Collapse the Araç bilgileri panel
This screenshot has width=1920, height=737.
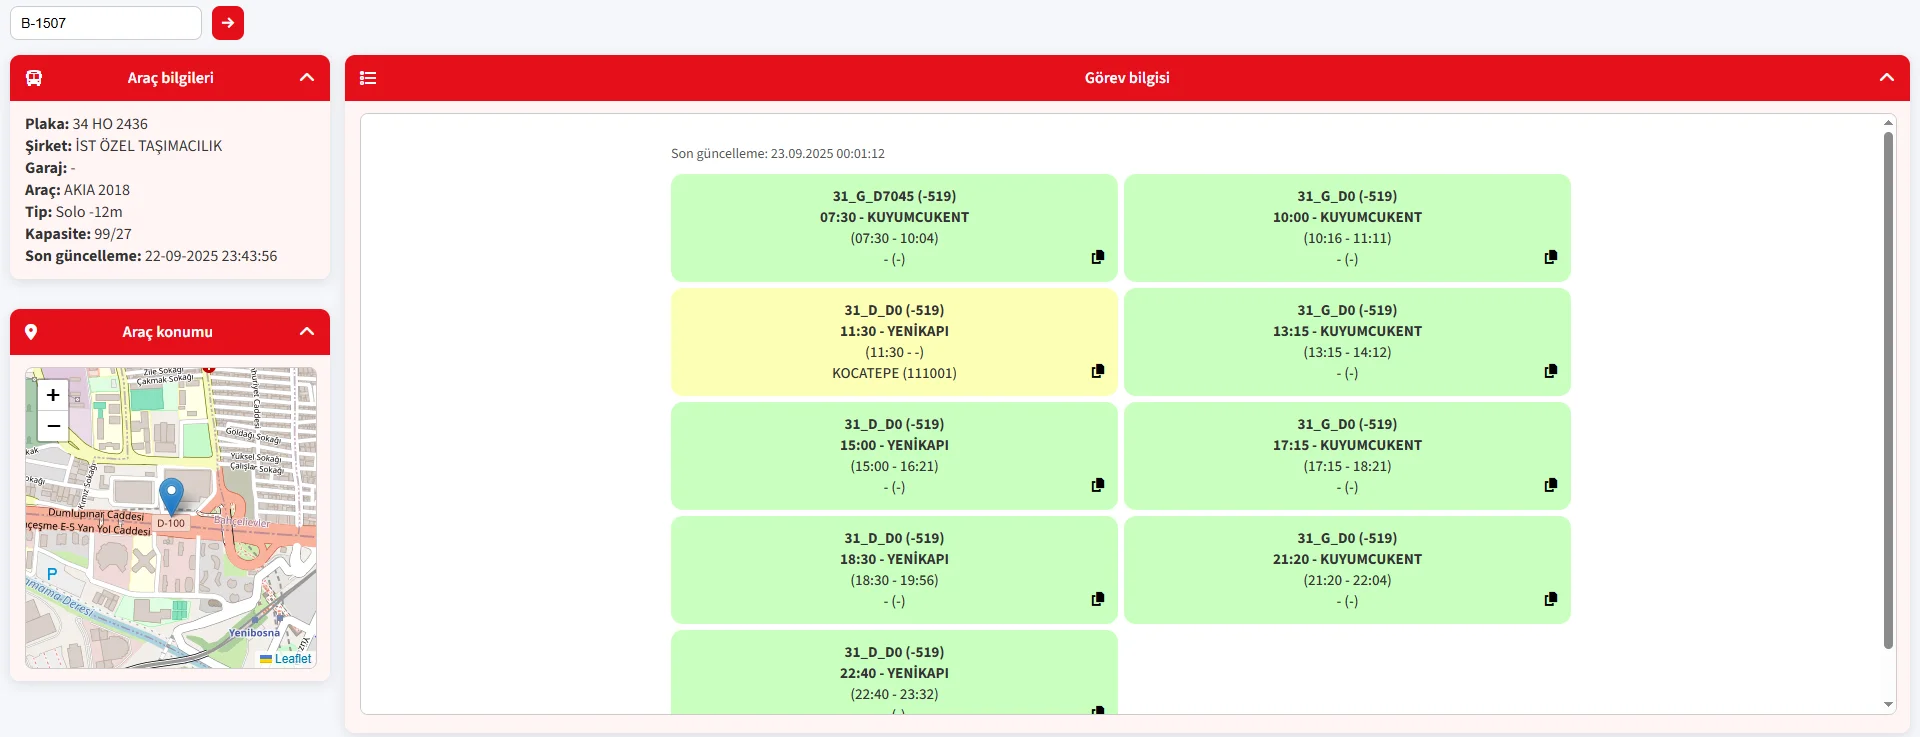coord(307,78)
